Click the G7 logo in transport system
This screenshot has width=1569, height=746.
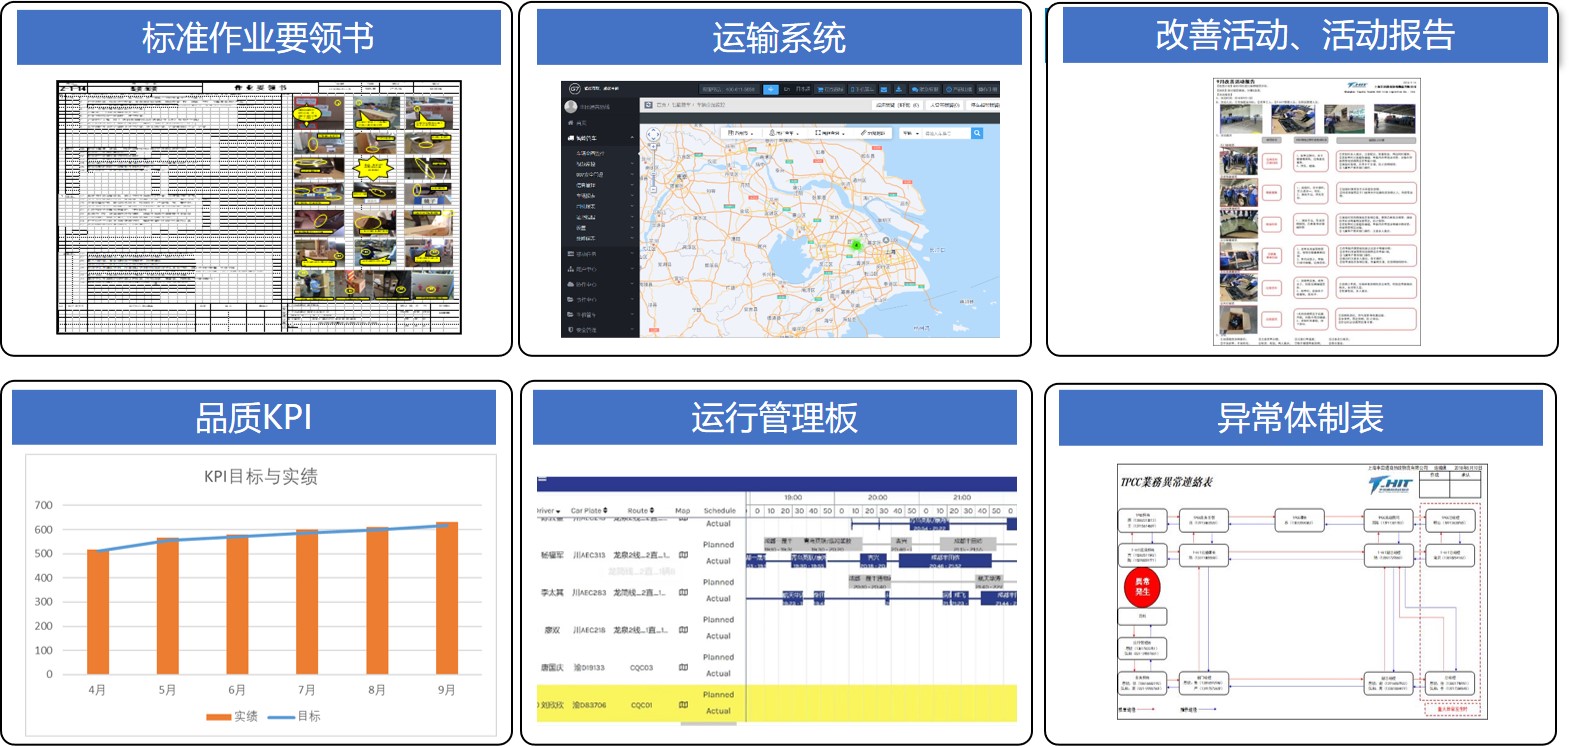coord(575,89)
